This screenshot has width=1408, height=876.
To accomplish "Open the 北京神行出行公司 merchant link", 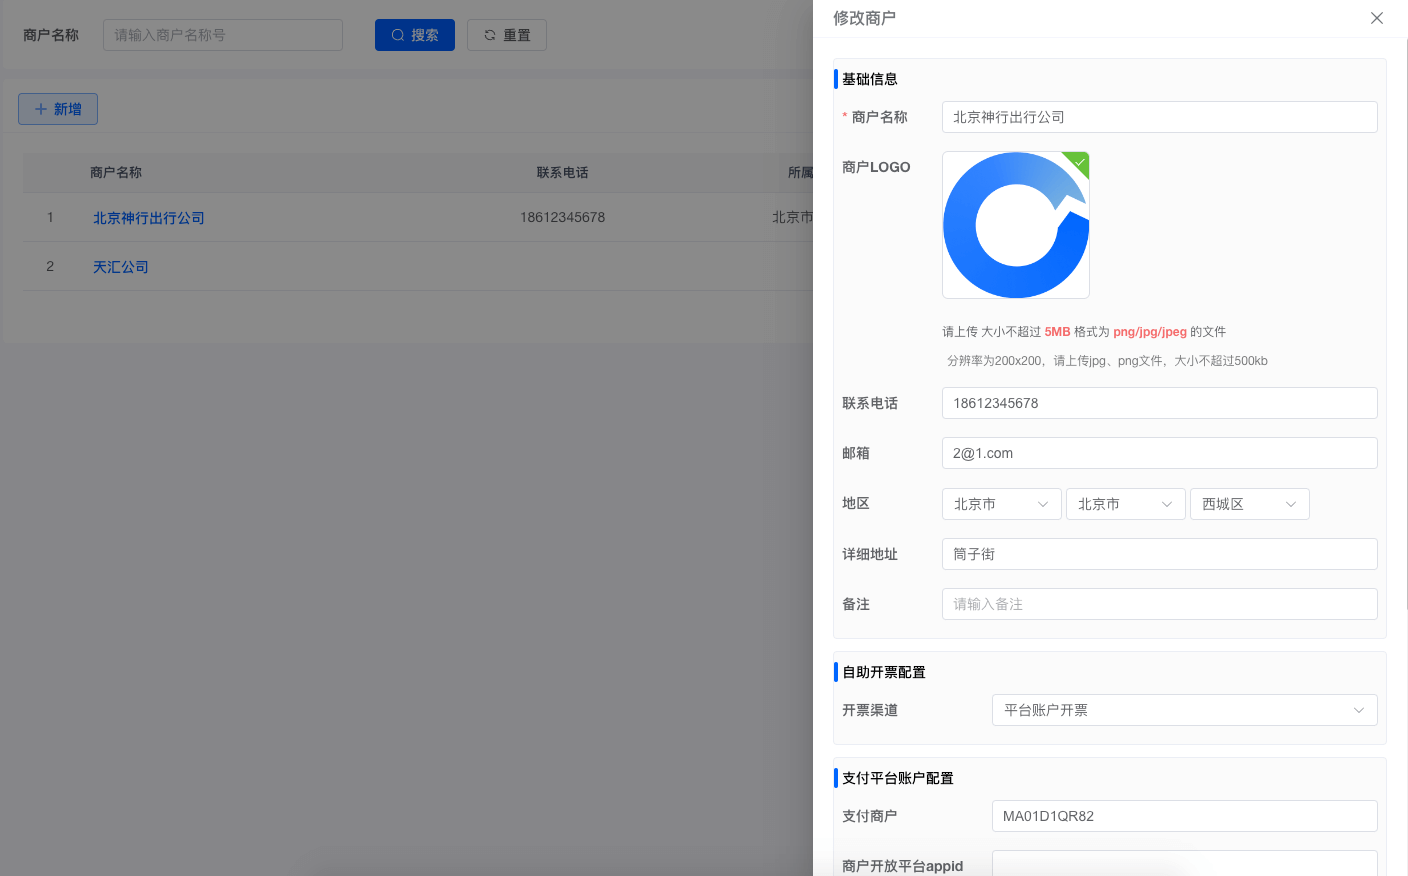I will click(x=149, y=218).
